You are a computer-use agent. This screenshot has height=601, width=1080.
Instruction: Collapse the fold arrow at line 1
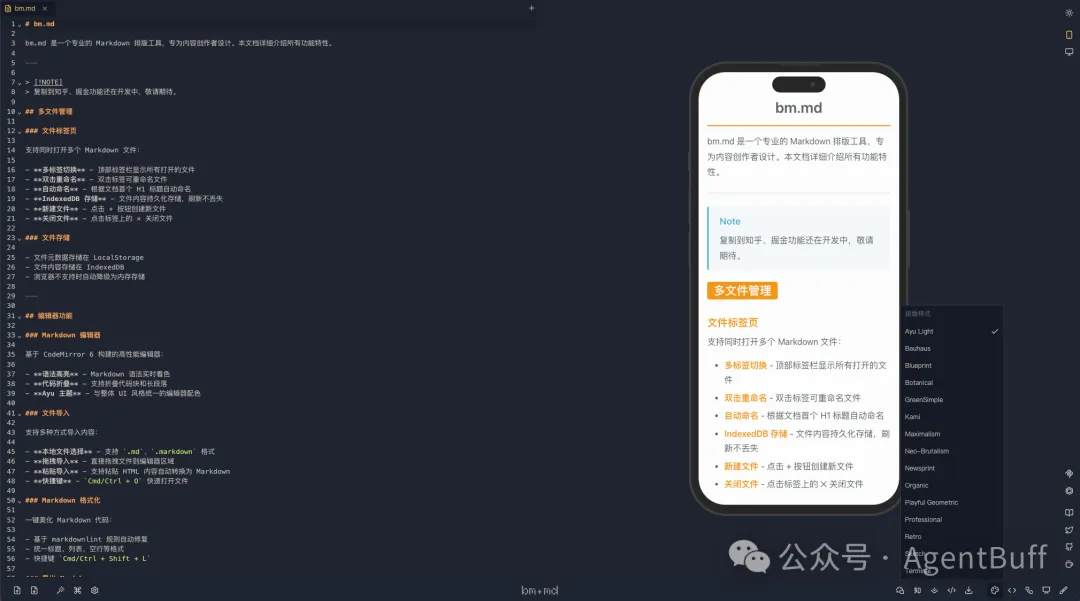coord(19,24)
